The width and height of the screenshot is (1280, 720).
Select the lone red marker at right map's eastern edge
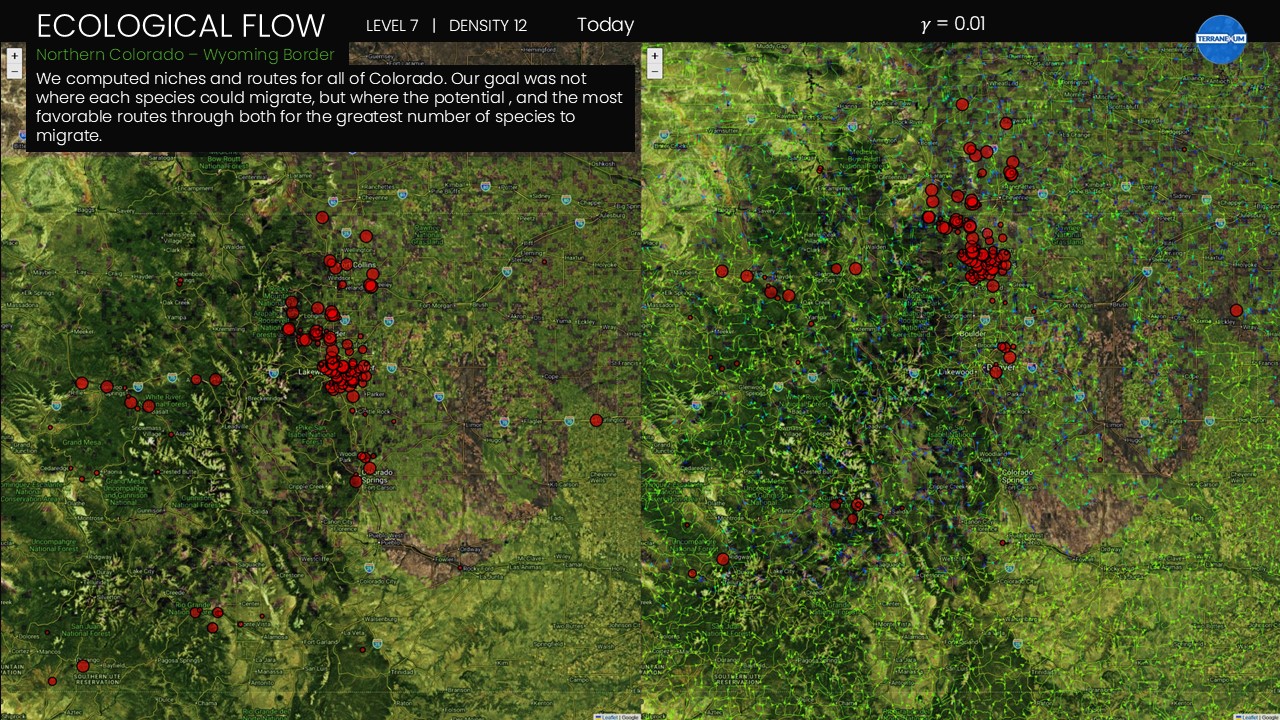1236,311
